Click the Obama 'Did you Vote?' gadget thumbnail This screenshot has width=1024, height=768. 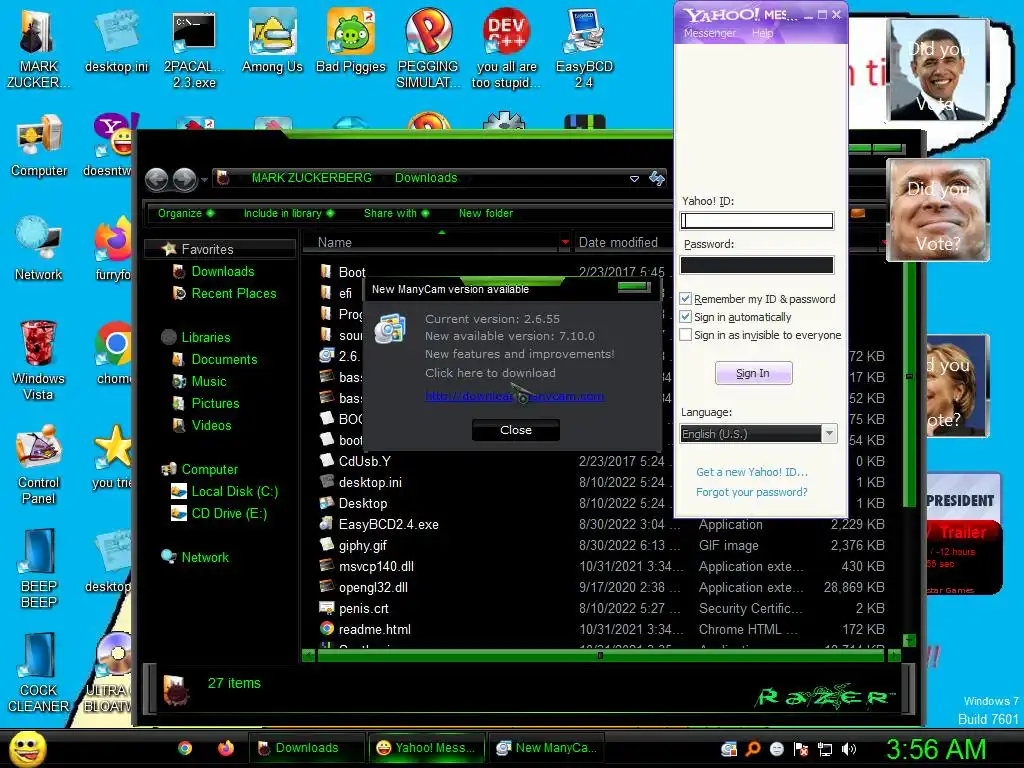point(938,69)
